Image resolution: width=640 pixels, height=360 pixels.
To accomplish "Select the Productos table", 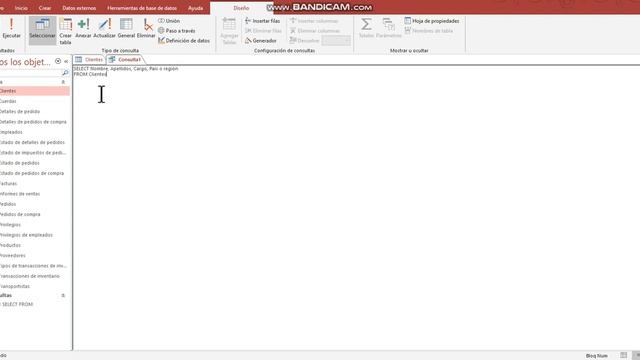I will [x=35, y=245].
